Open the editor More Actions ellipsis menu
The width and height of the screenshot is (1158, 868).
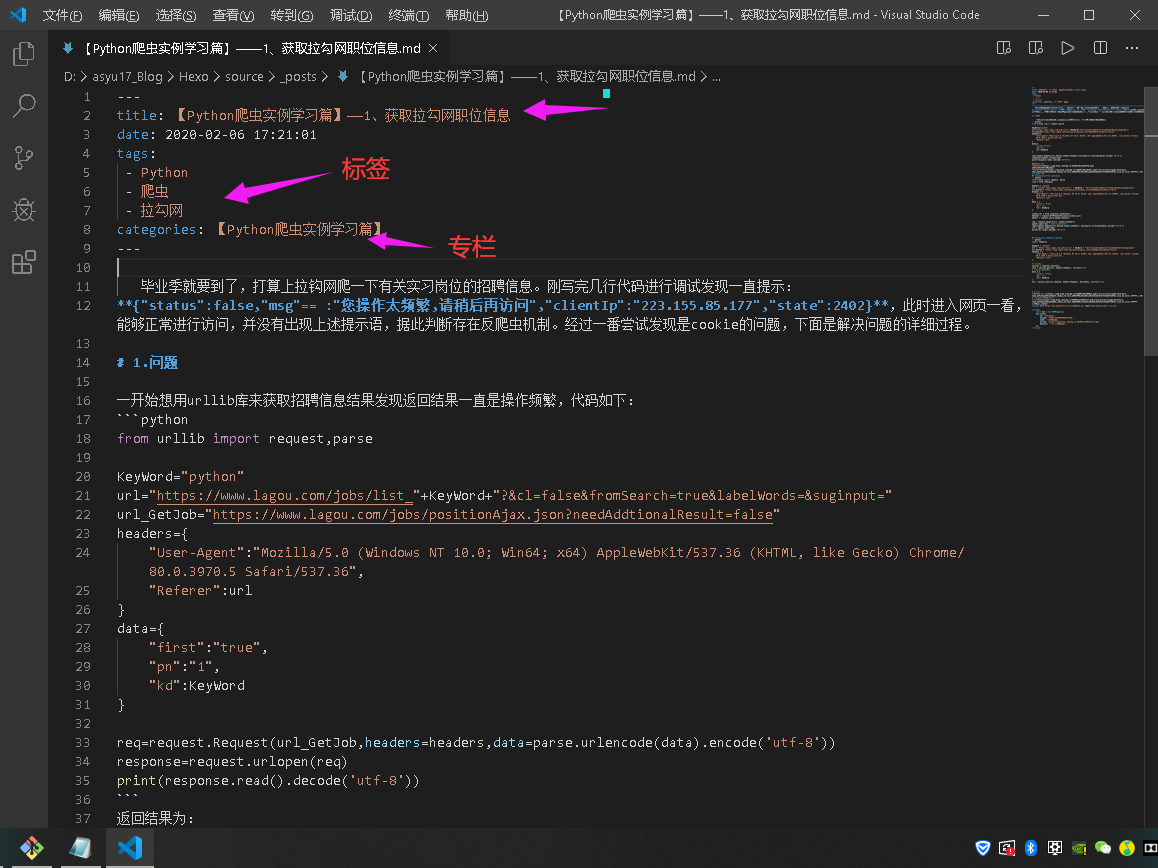1132,48
